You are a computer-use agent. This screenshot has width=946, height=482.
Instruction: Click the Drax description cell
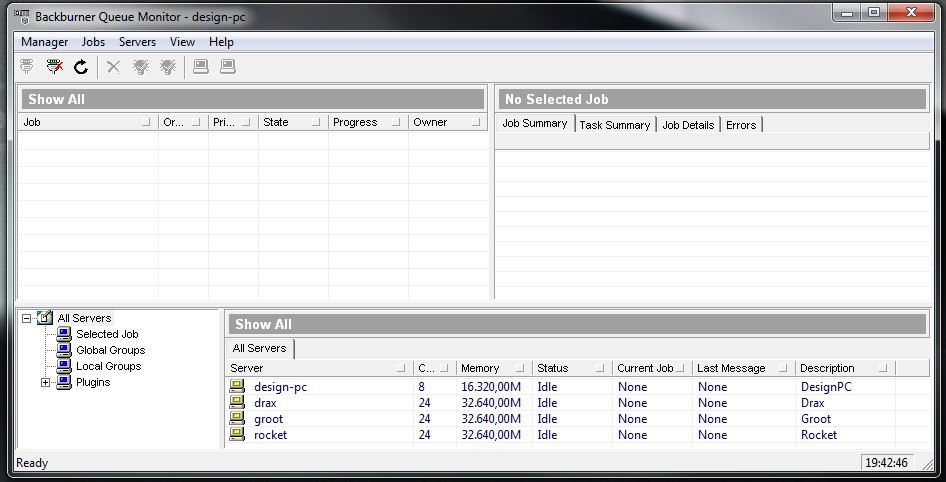point(813,403)
